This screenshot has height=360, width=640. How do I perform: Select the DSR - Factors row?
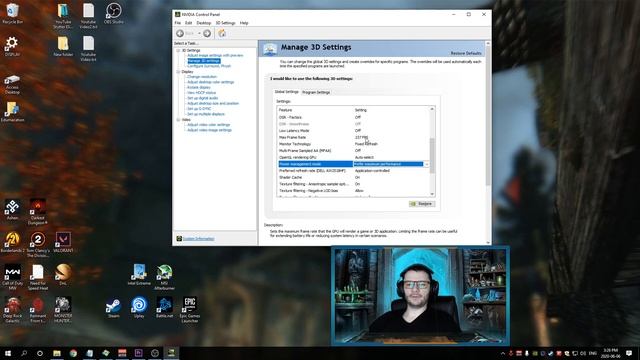pos(353,118)
